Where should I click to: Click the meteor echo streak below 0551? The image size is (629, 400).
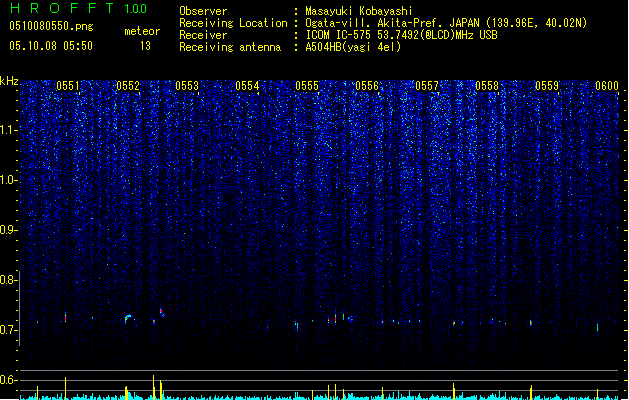[65, 317]
